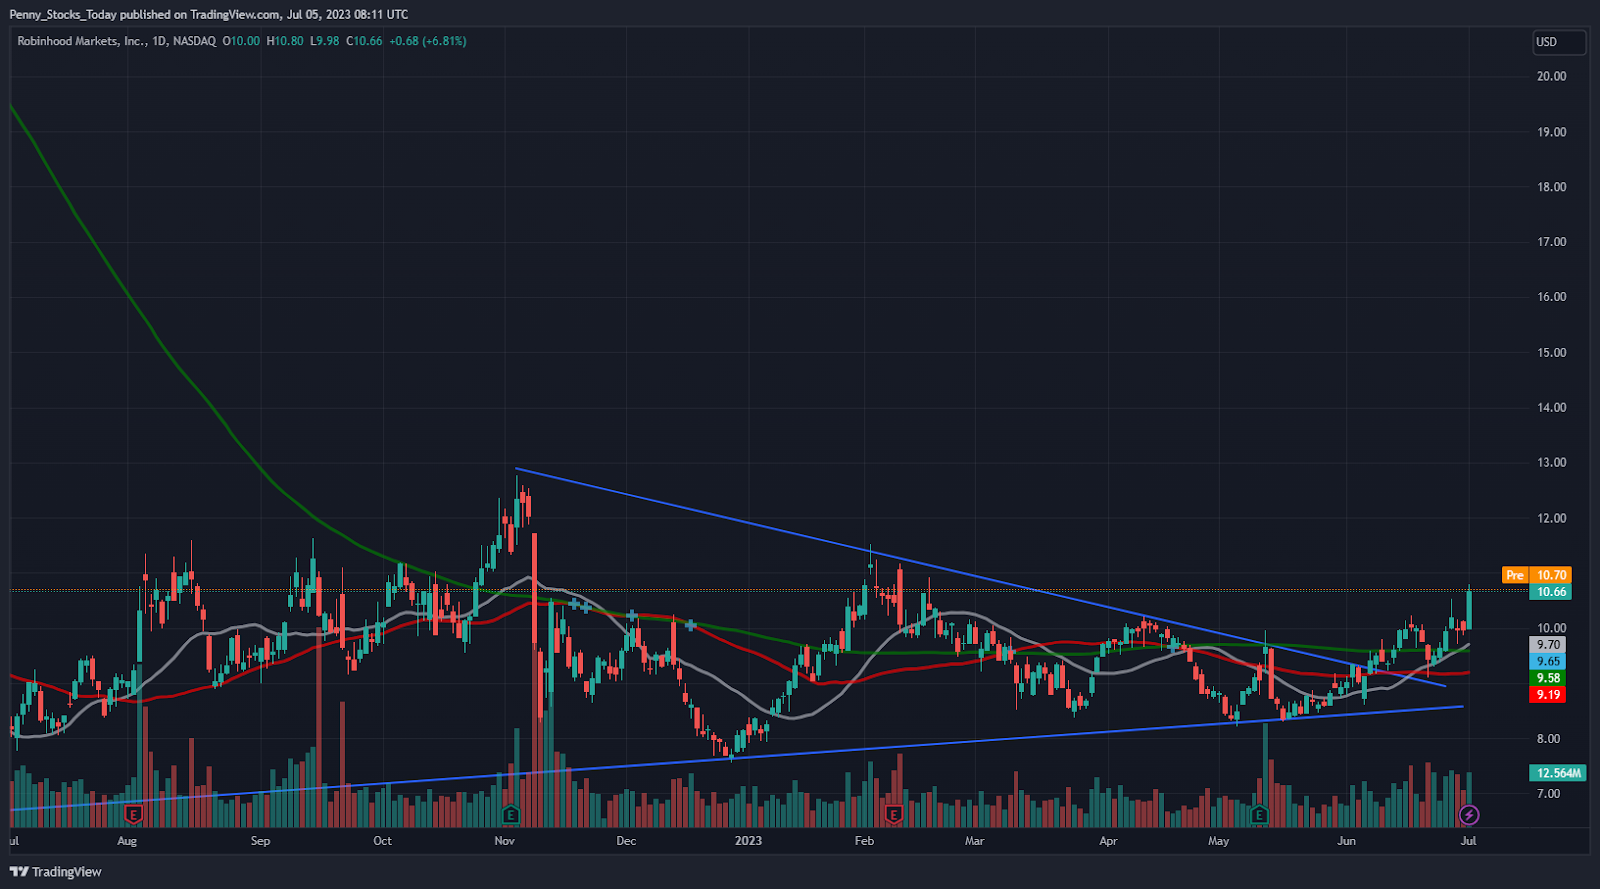
Task: Click the Jun label on the time axis
Action: coord(1347,841)
